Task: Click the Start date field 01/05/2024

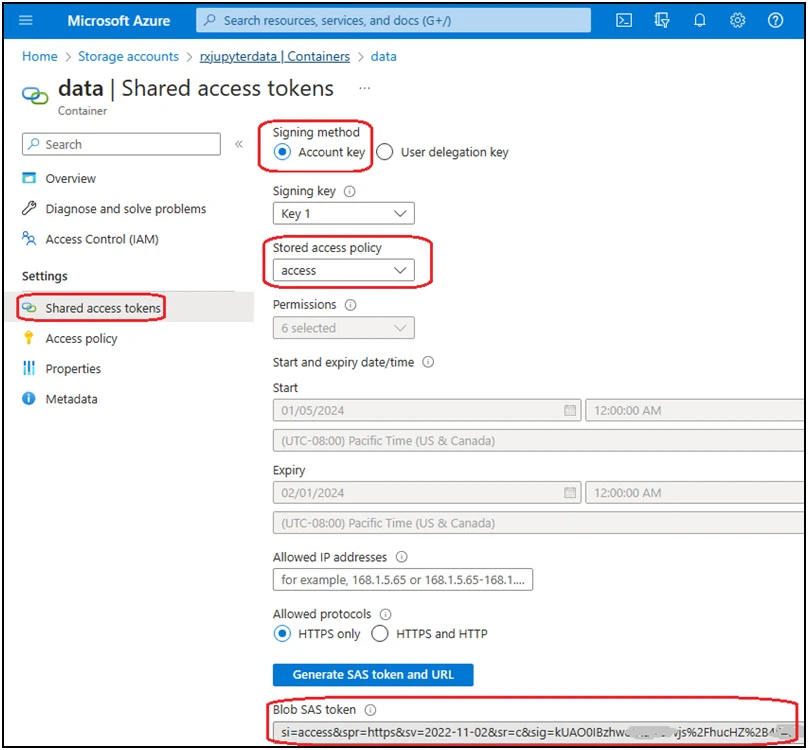Action: pyautogui.click(x=427, y=410)
